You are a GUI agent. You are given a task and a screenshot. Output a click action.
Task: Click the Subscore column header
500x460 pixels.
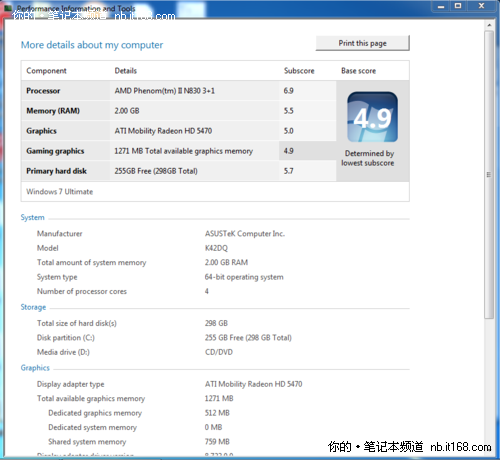299,71
